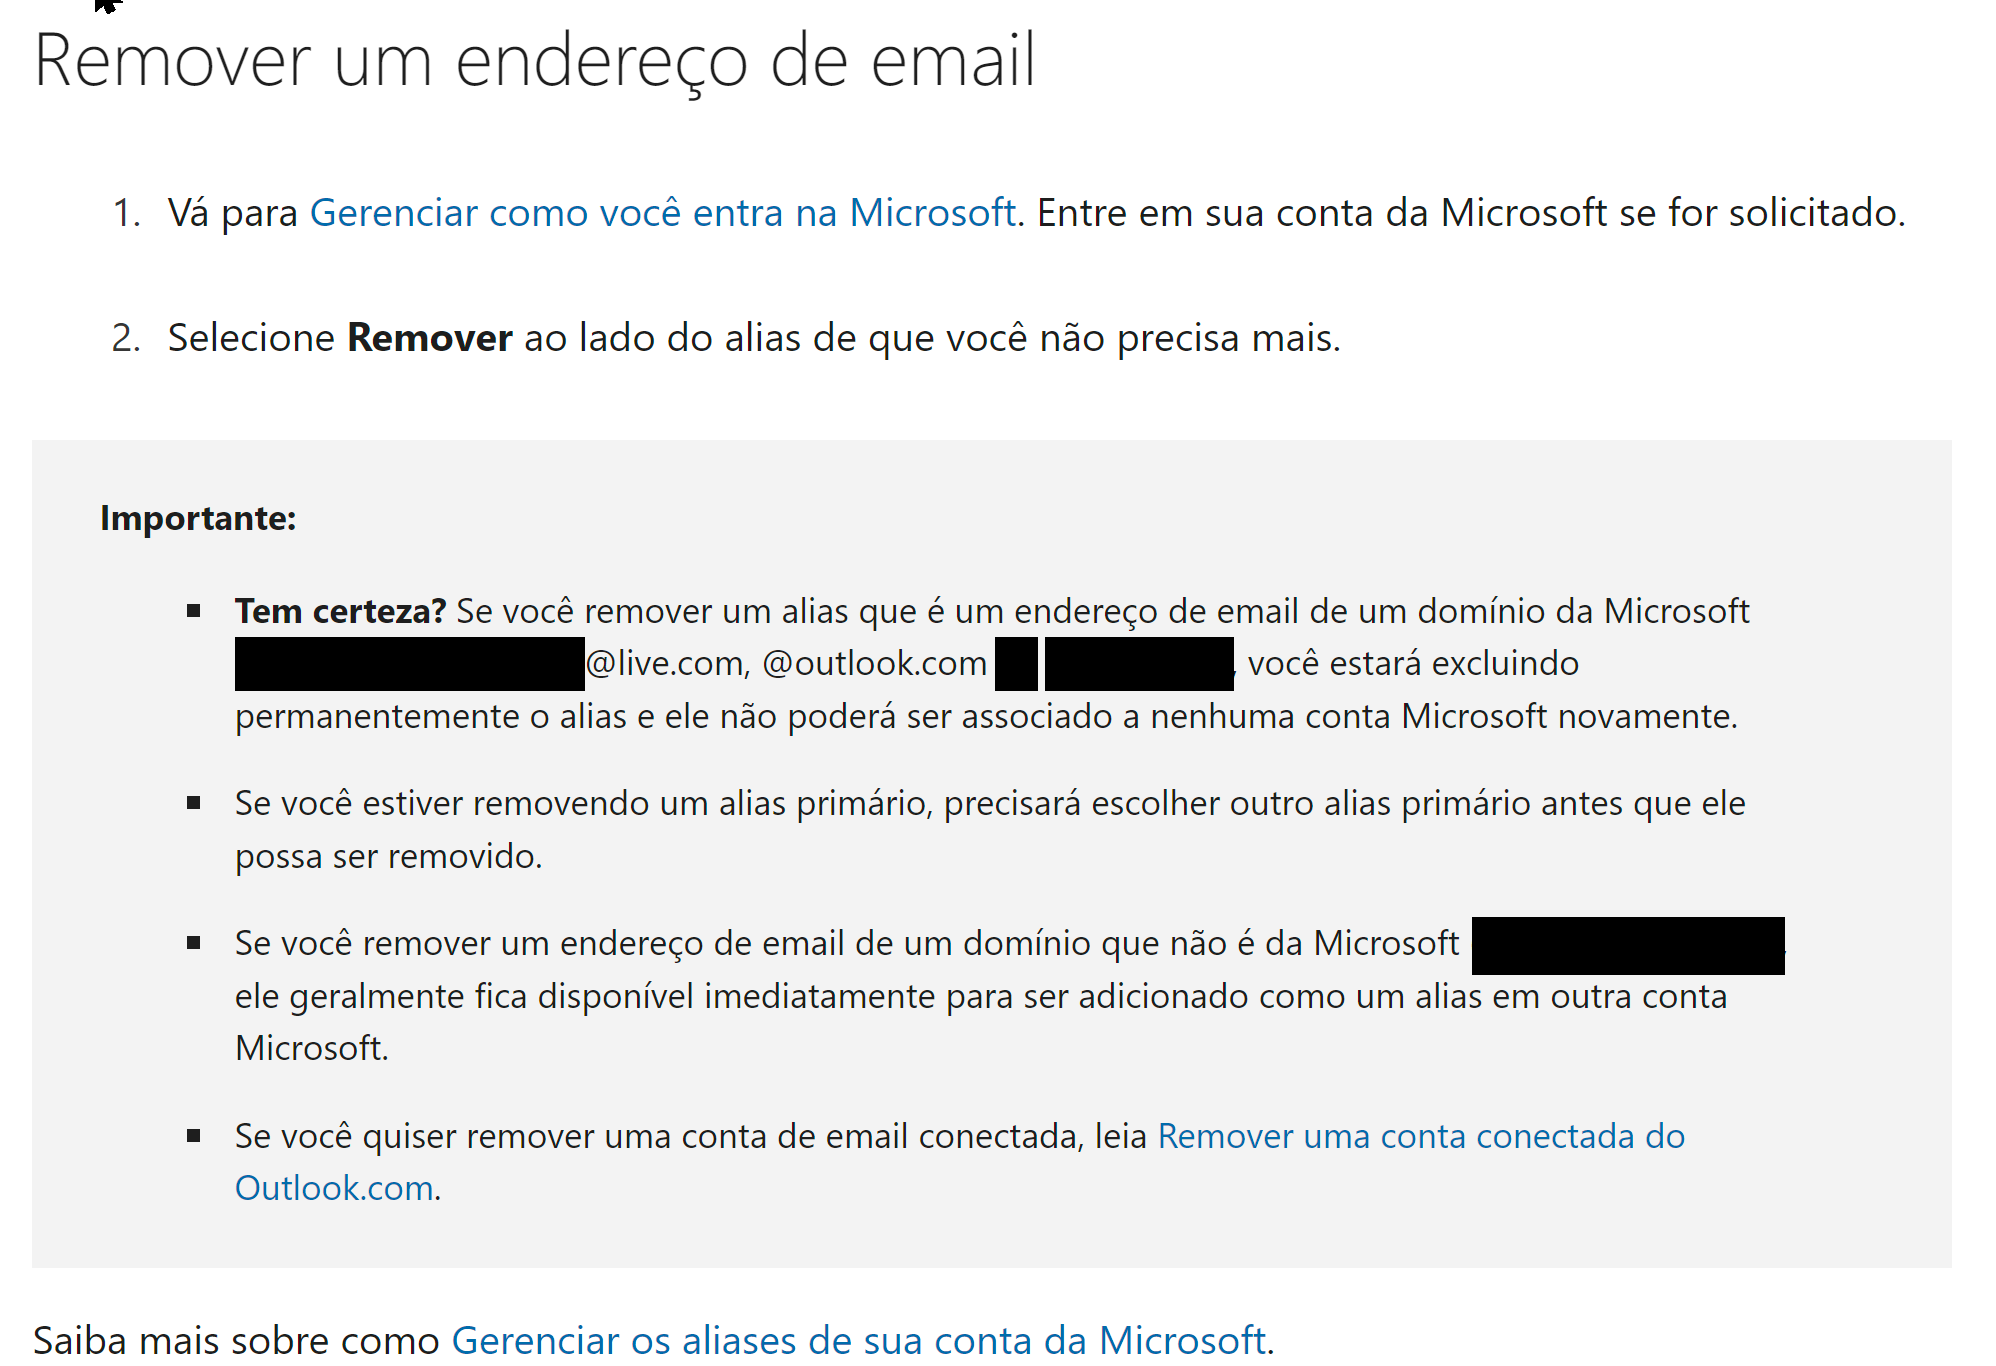1996x1366 pixels.
Task: Click the bold word Remover in step 2
Action: point(429,338)
